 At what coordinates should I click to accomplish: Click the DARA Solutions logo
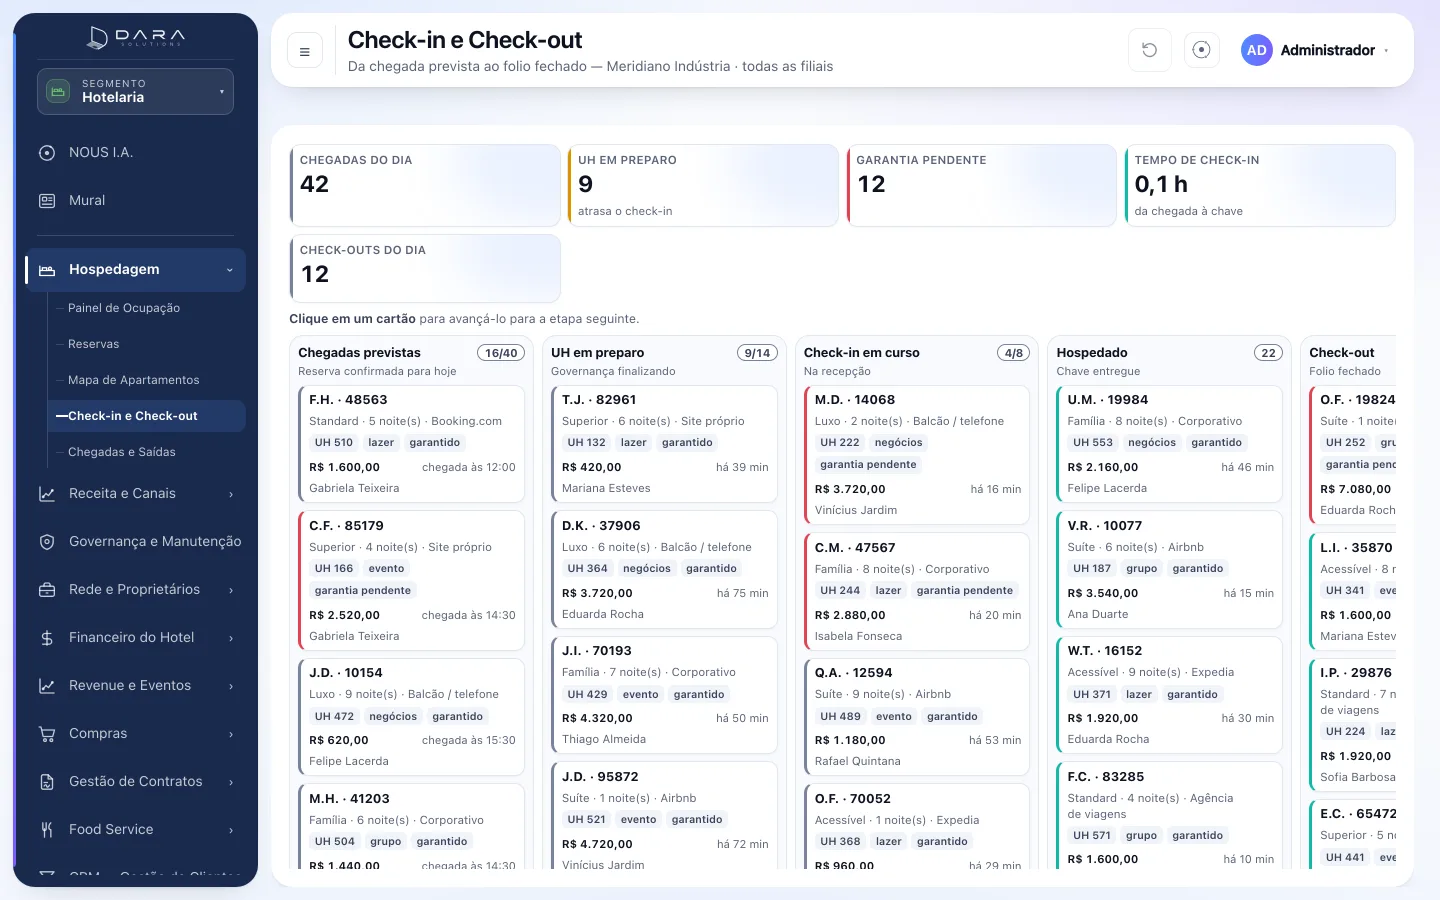[136, 38]
